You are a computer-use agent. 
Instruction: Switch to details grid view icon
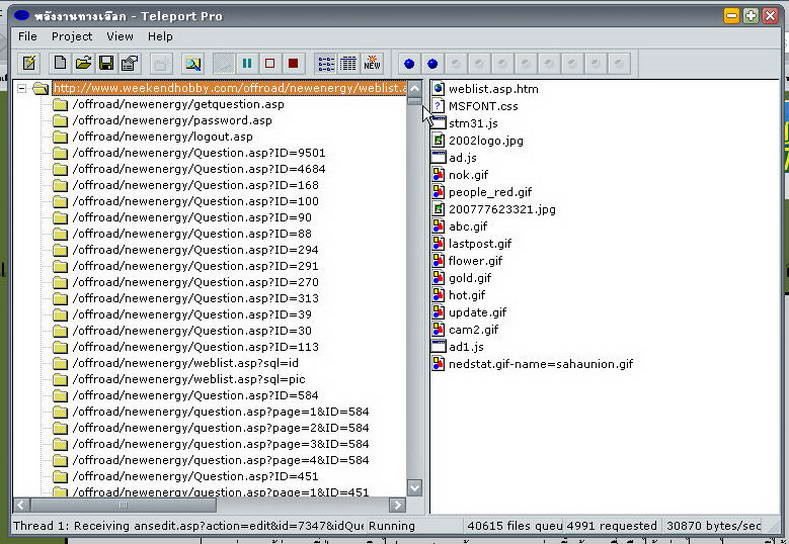[x=348, y=64]
